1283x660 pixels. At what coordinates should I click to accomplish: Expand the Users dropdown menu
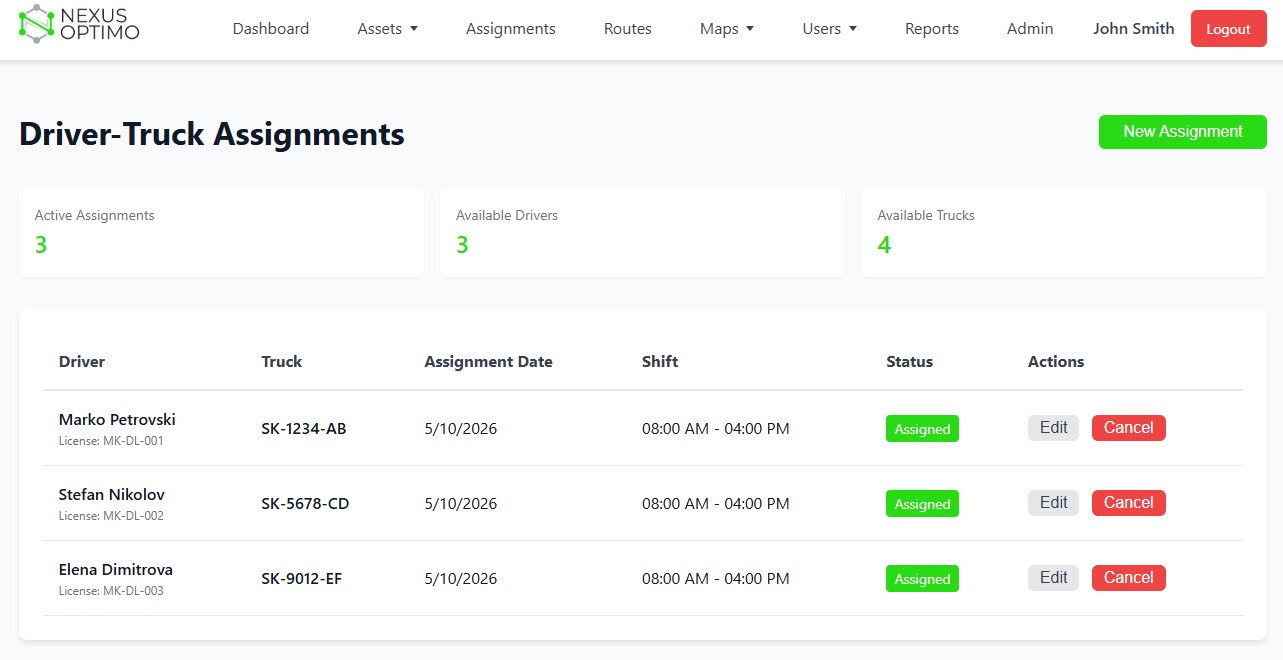coord(830,29)
